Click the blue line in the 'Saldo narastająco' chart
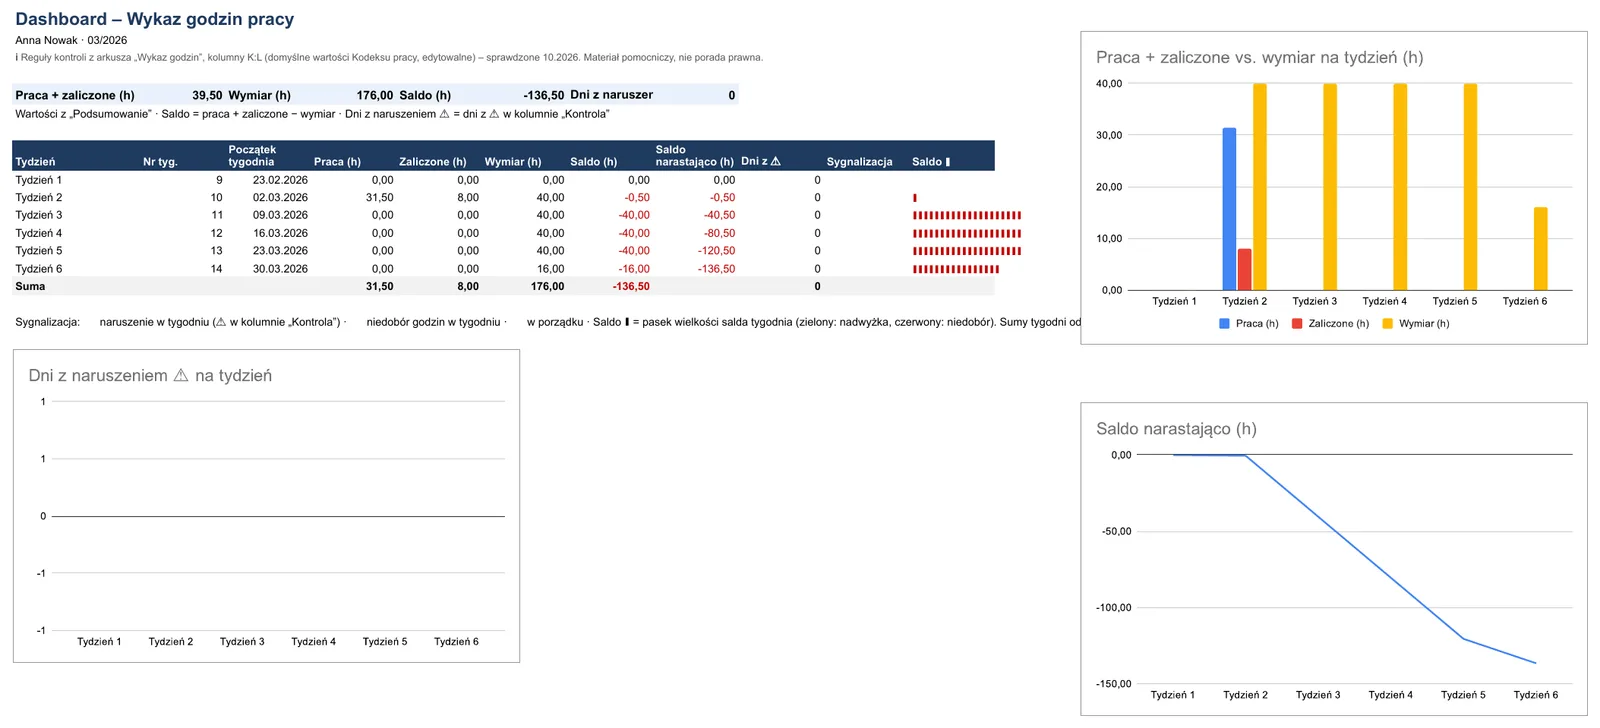 1354,545
